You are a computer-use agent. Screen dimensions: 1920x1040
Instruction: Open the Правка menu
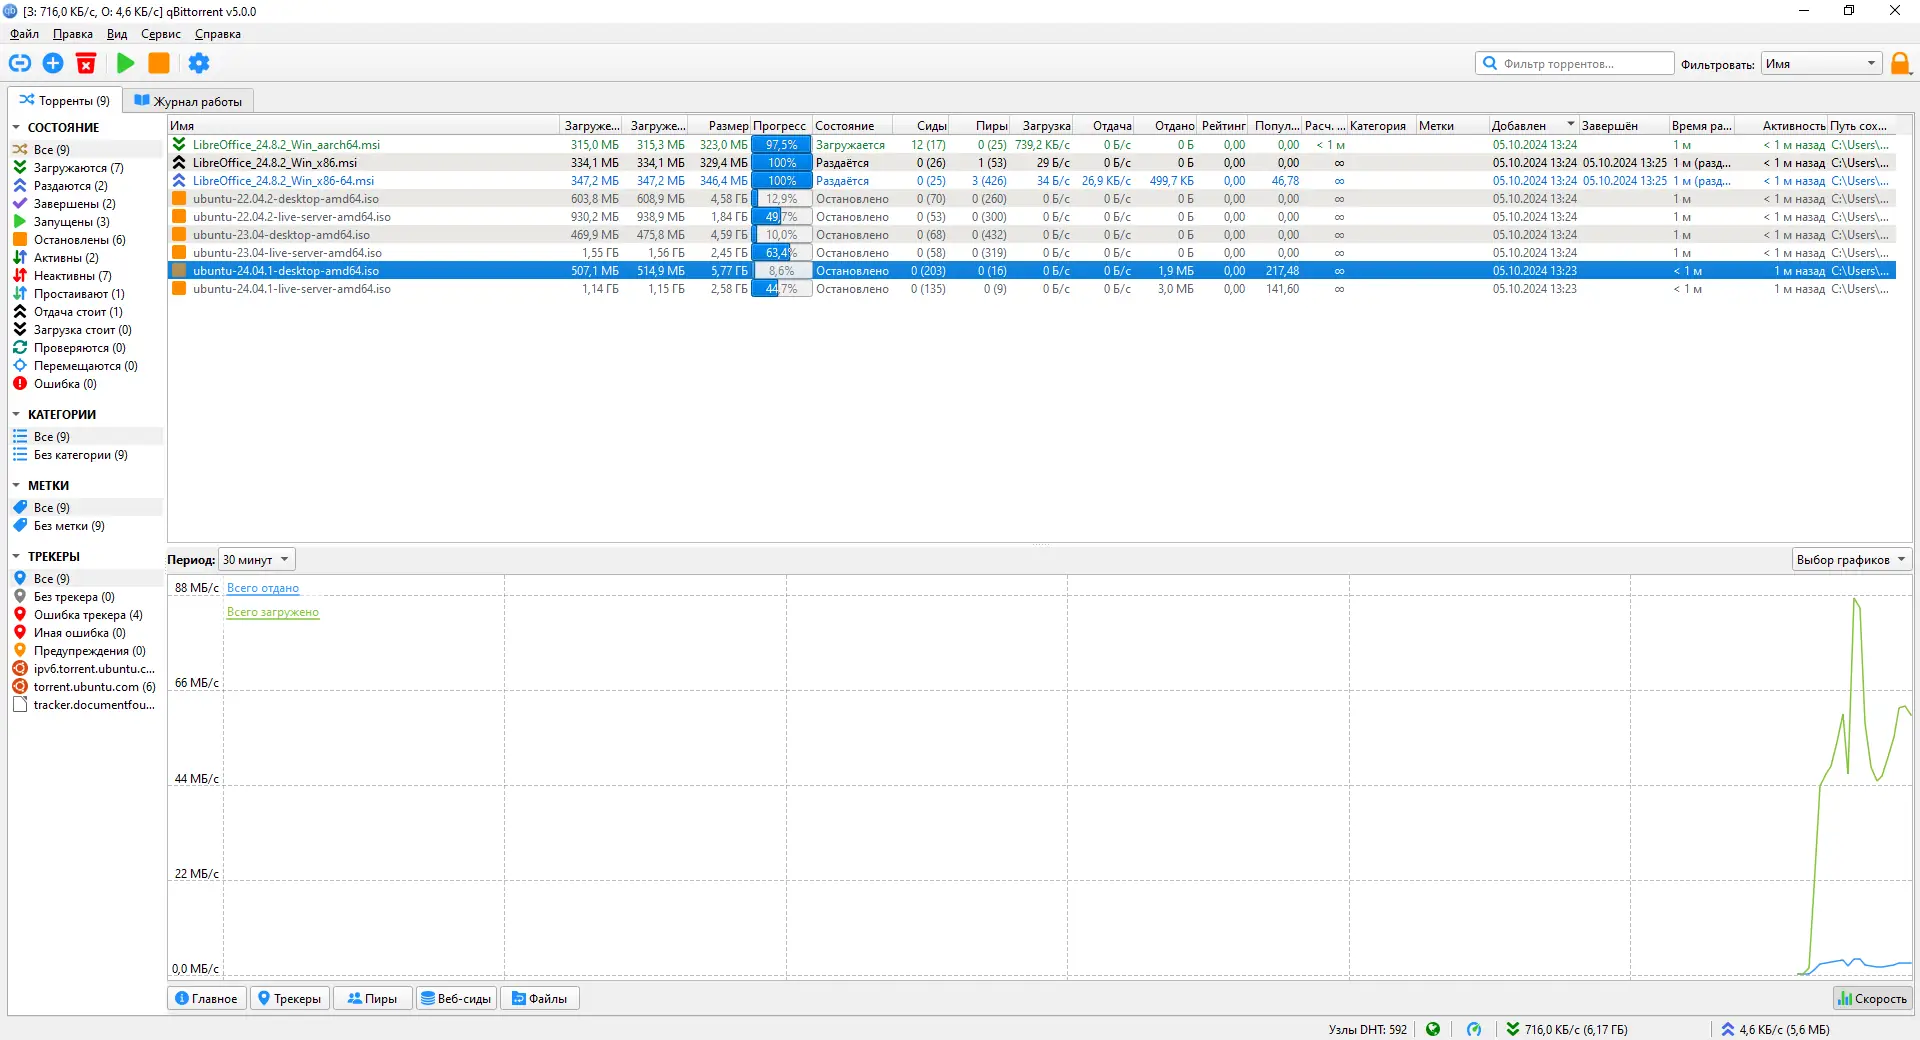point(73,34)
